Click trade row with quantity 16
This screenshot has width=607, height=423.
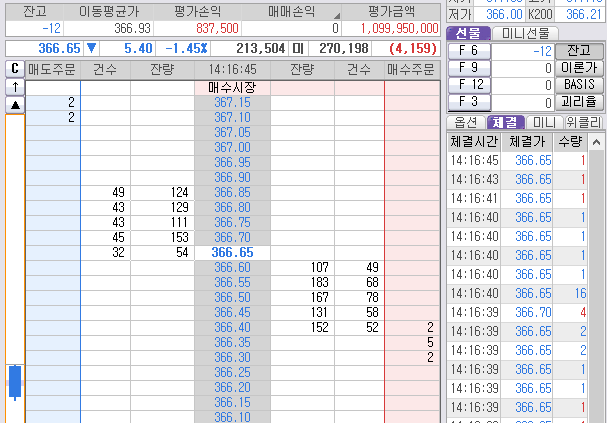[517, 293]
